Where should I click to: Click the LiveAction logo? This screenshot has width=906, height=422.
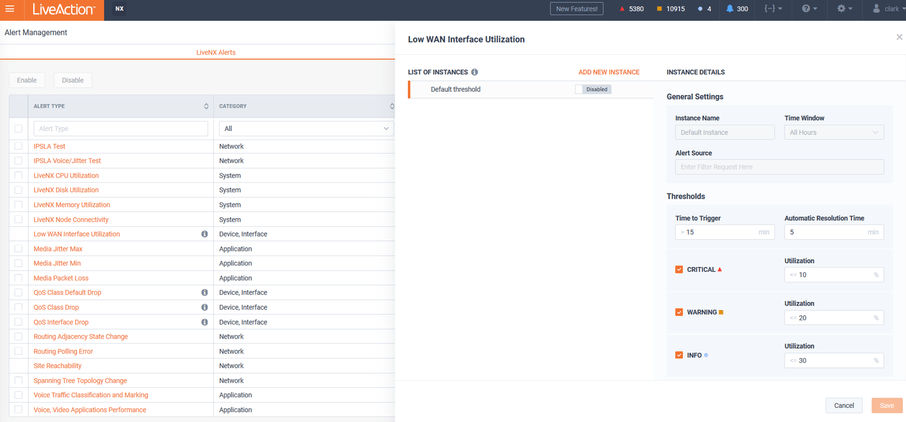[63, 9]
